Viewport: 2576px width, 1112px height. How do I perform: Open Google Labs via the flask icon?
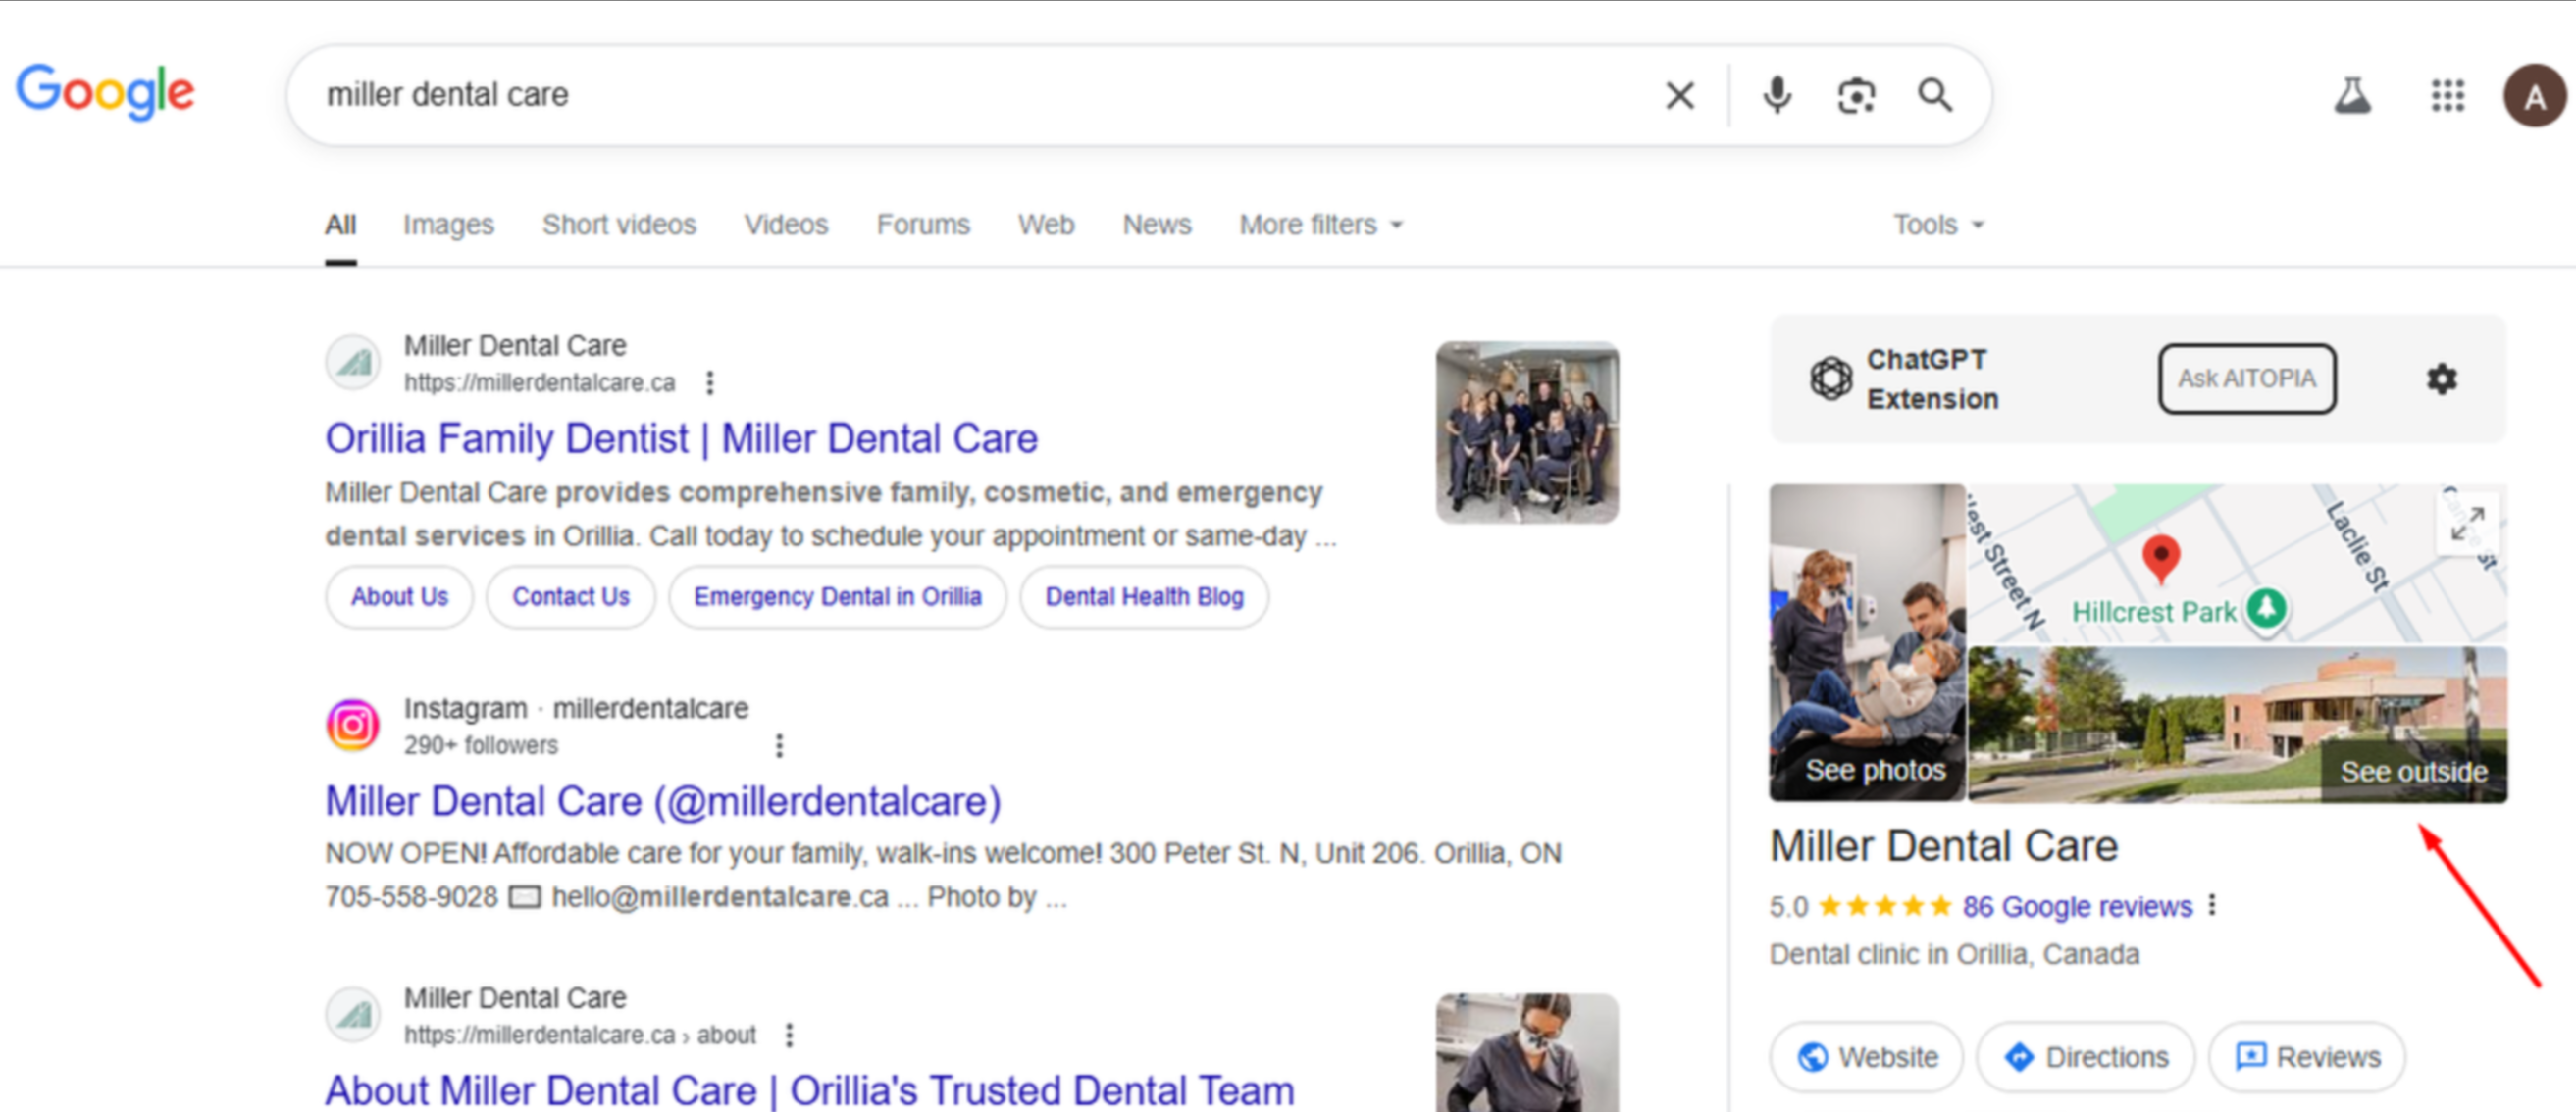pyautogui.click(x=2354, y=95)
